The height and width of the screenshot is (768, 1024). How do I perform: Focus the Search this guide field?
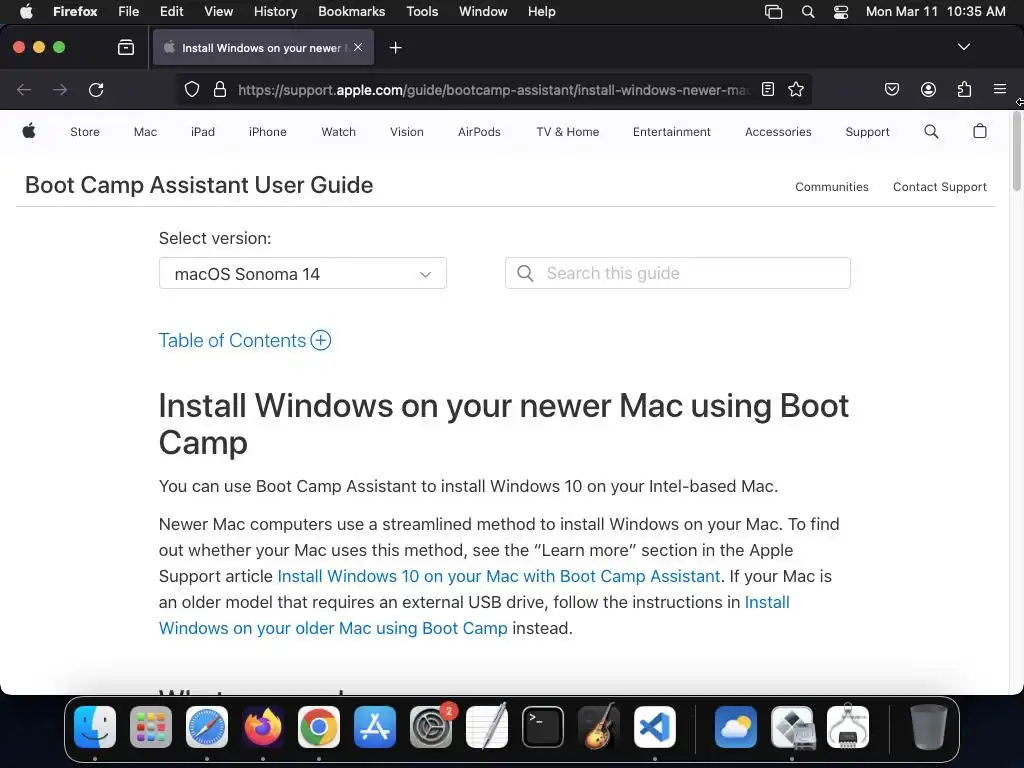[678, 273]
